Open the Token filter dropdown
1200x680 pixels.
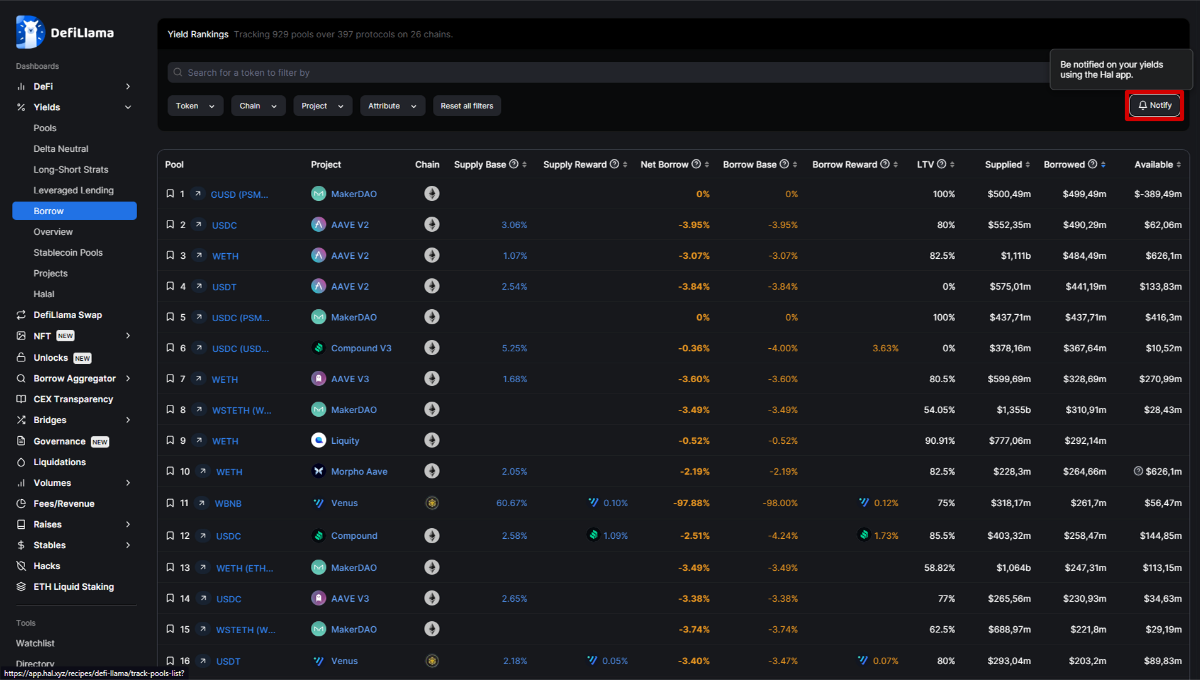(195, 106)
